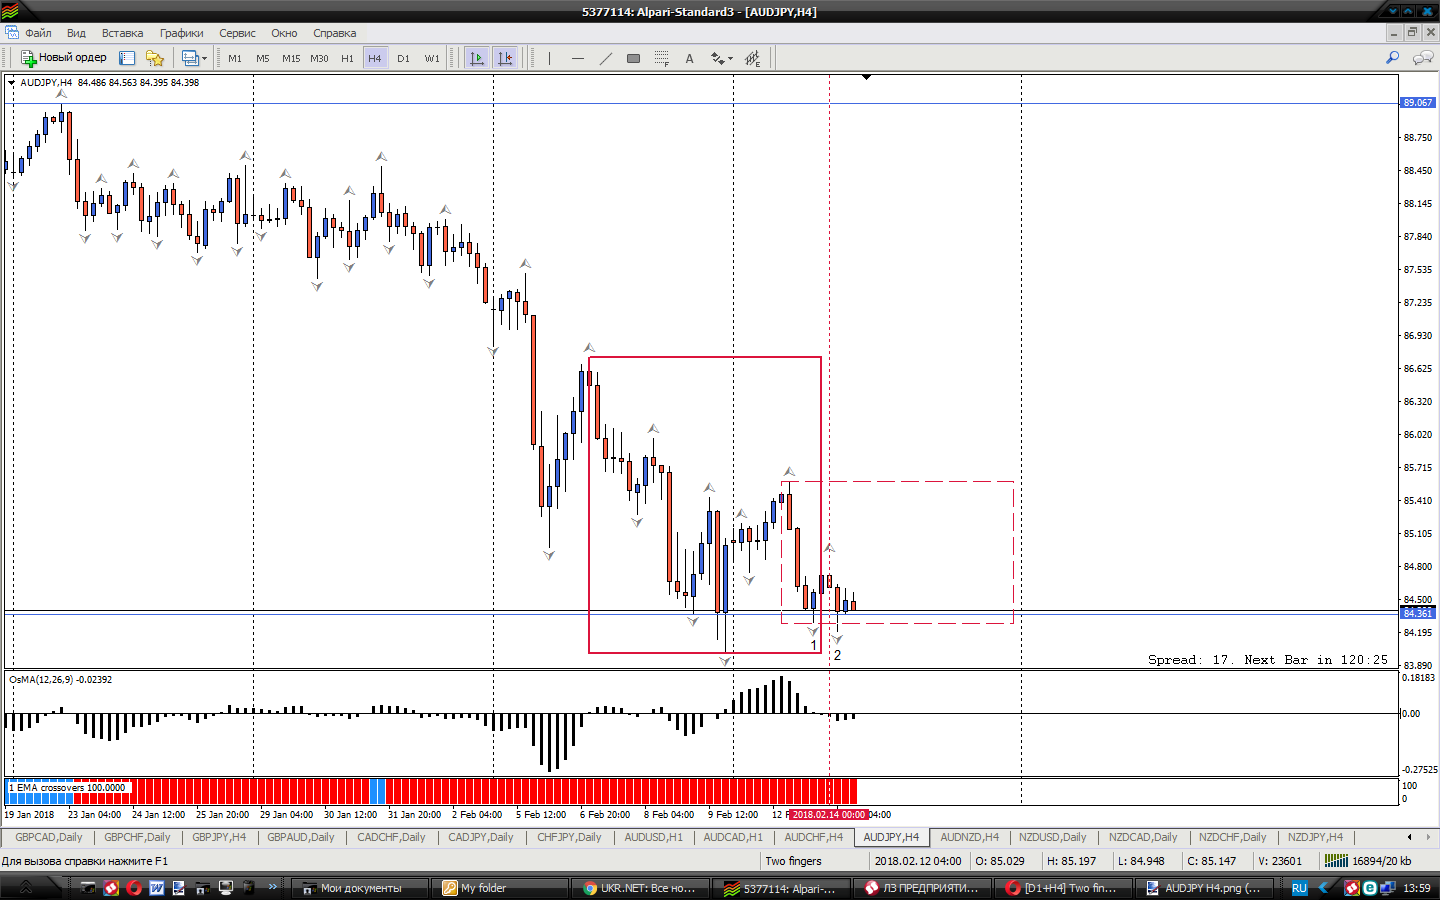1440x900 pixels.
Task: Open UKR.NET Chrome taskbar window
Action: (641, 888)
